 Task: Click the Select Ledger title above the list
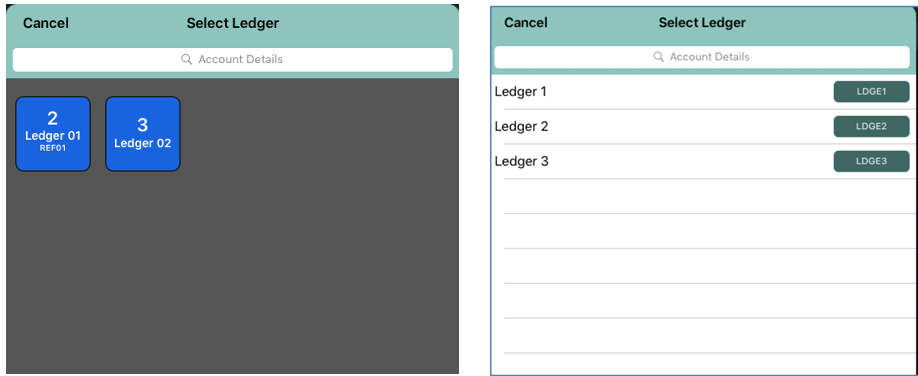702,23
